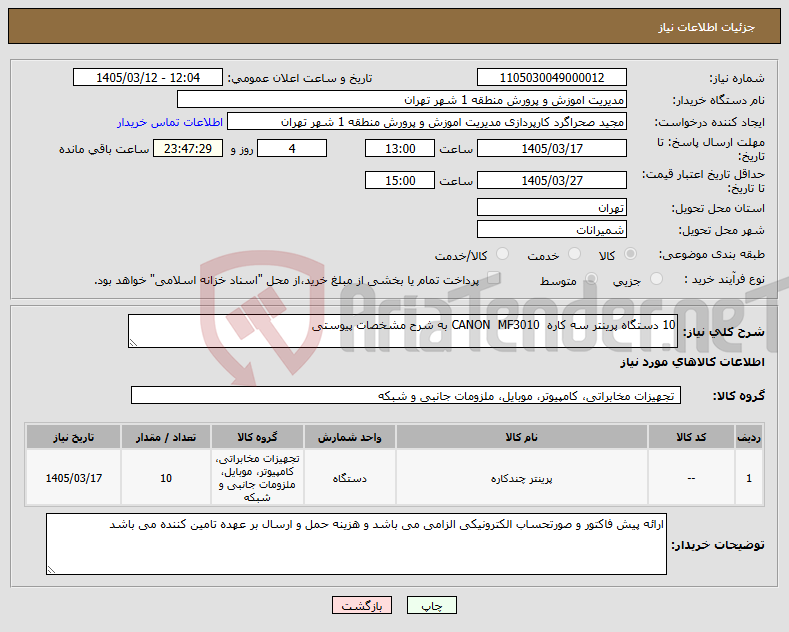The height and width of the screenshot is (632, 789).
Task: Toggle the اسناد خزانه اسلامی payment checkbox
Action: [x=494, y=278]
